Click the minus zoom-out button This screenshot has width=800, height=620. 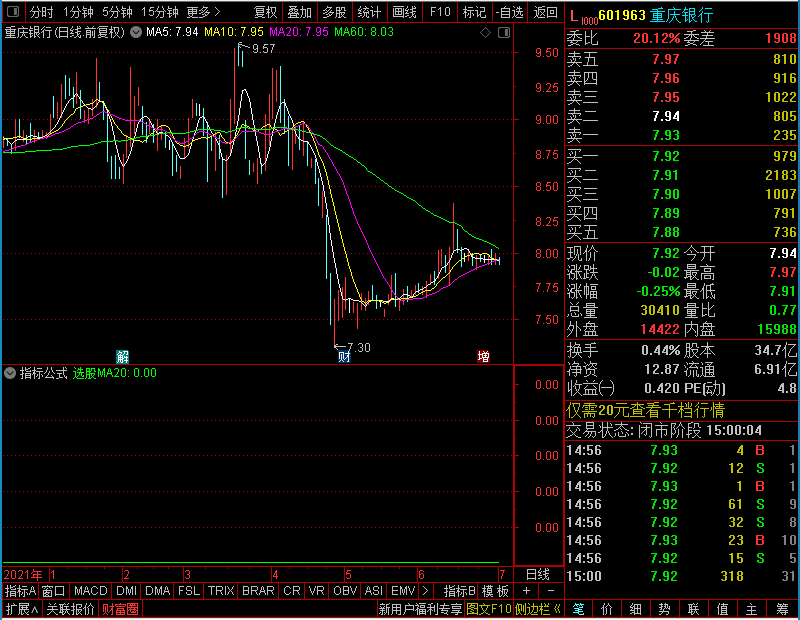click(551, 591)
